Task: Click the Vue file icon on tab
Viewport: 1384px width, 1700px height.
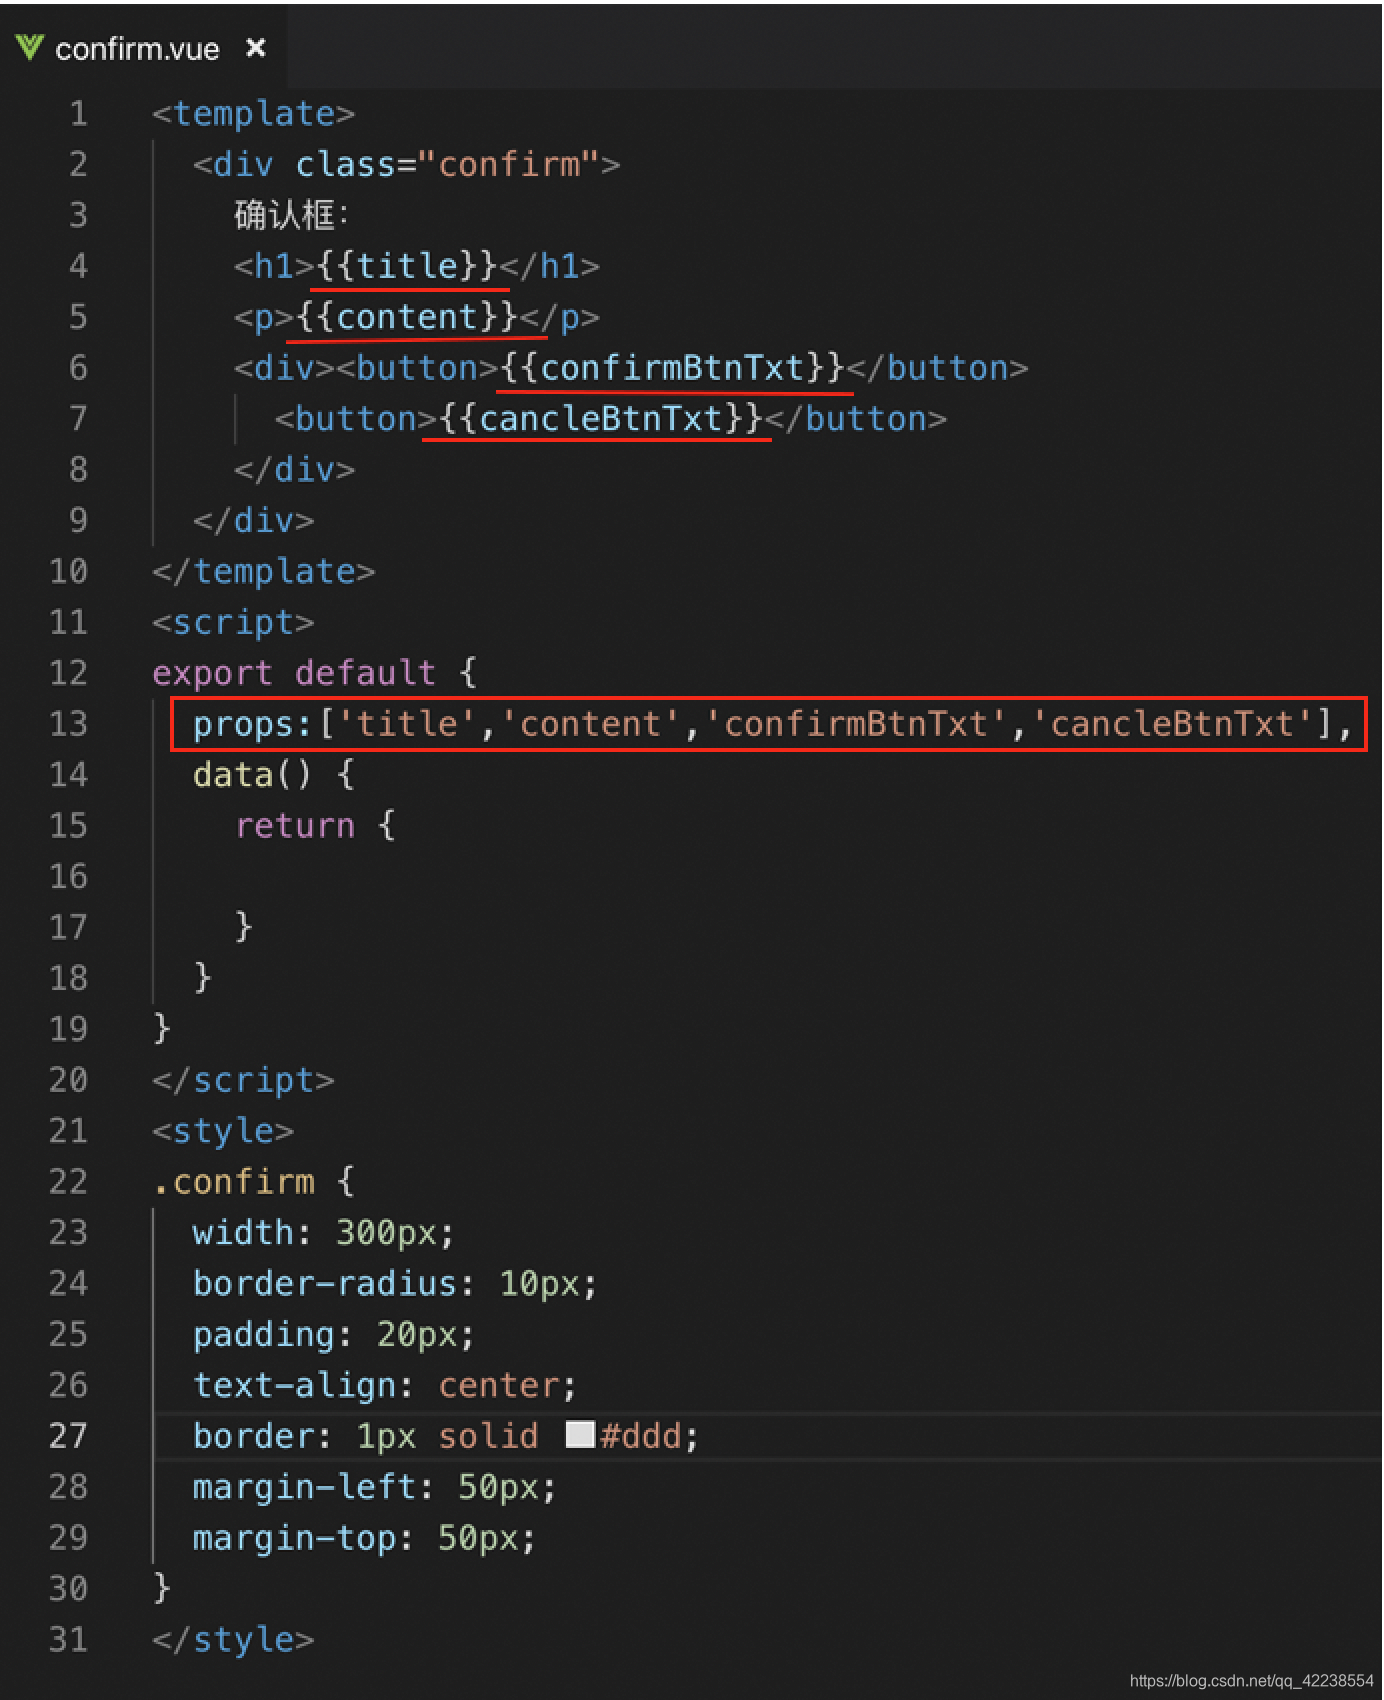Action: [x=30, y=47]
